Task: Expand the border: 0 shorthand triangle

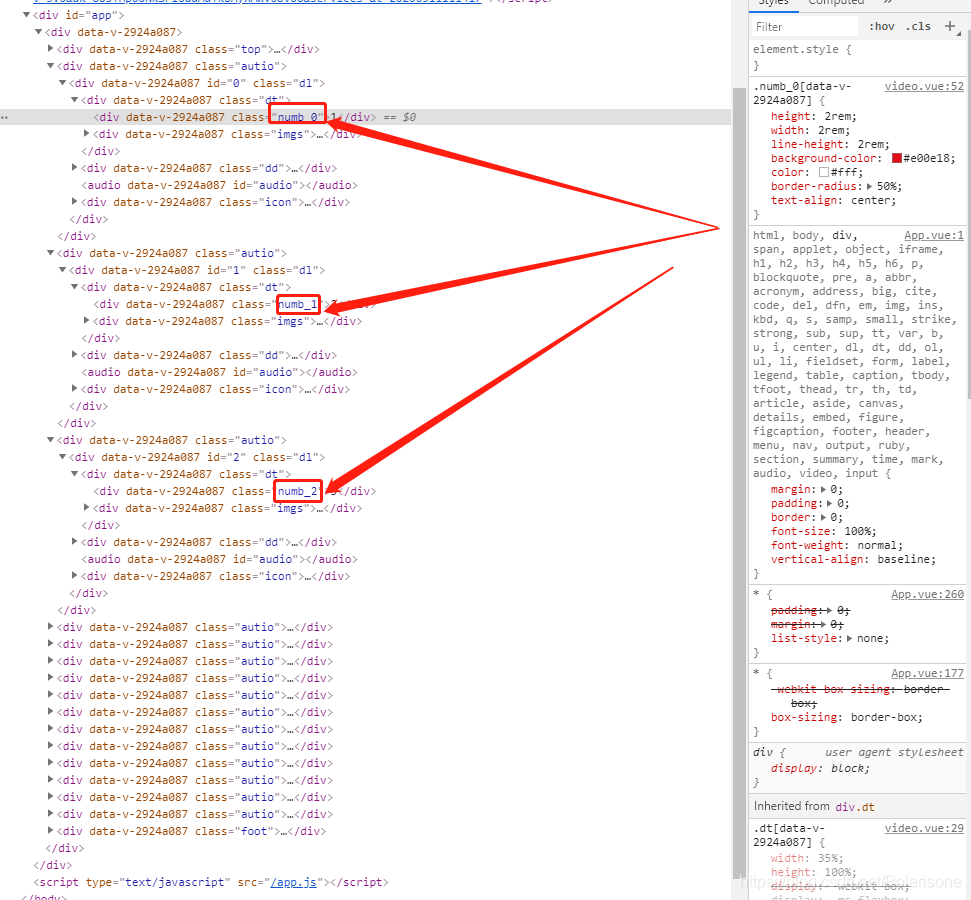Action: point(824,517)
